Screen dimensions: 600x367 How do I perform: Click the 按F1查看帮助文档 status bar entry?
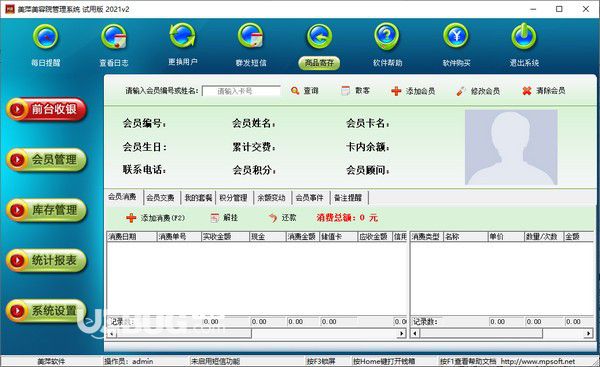468,361
